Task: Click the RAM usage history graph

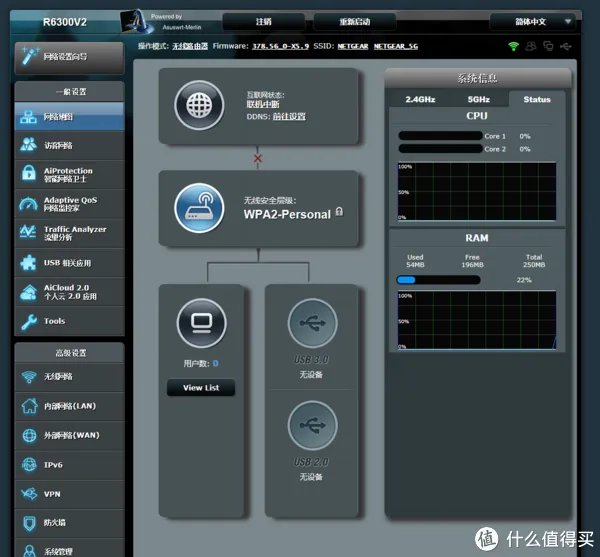Action: coord(477,320)
